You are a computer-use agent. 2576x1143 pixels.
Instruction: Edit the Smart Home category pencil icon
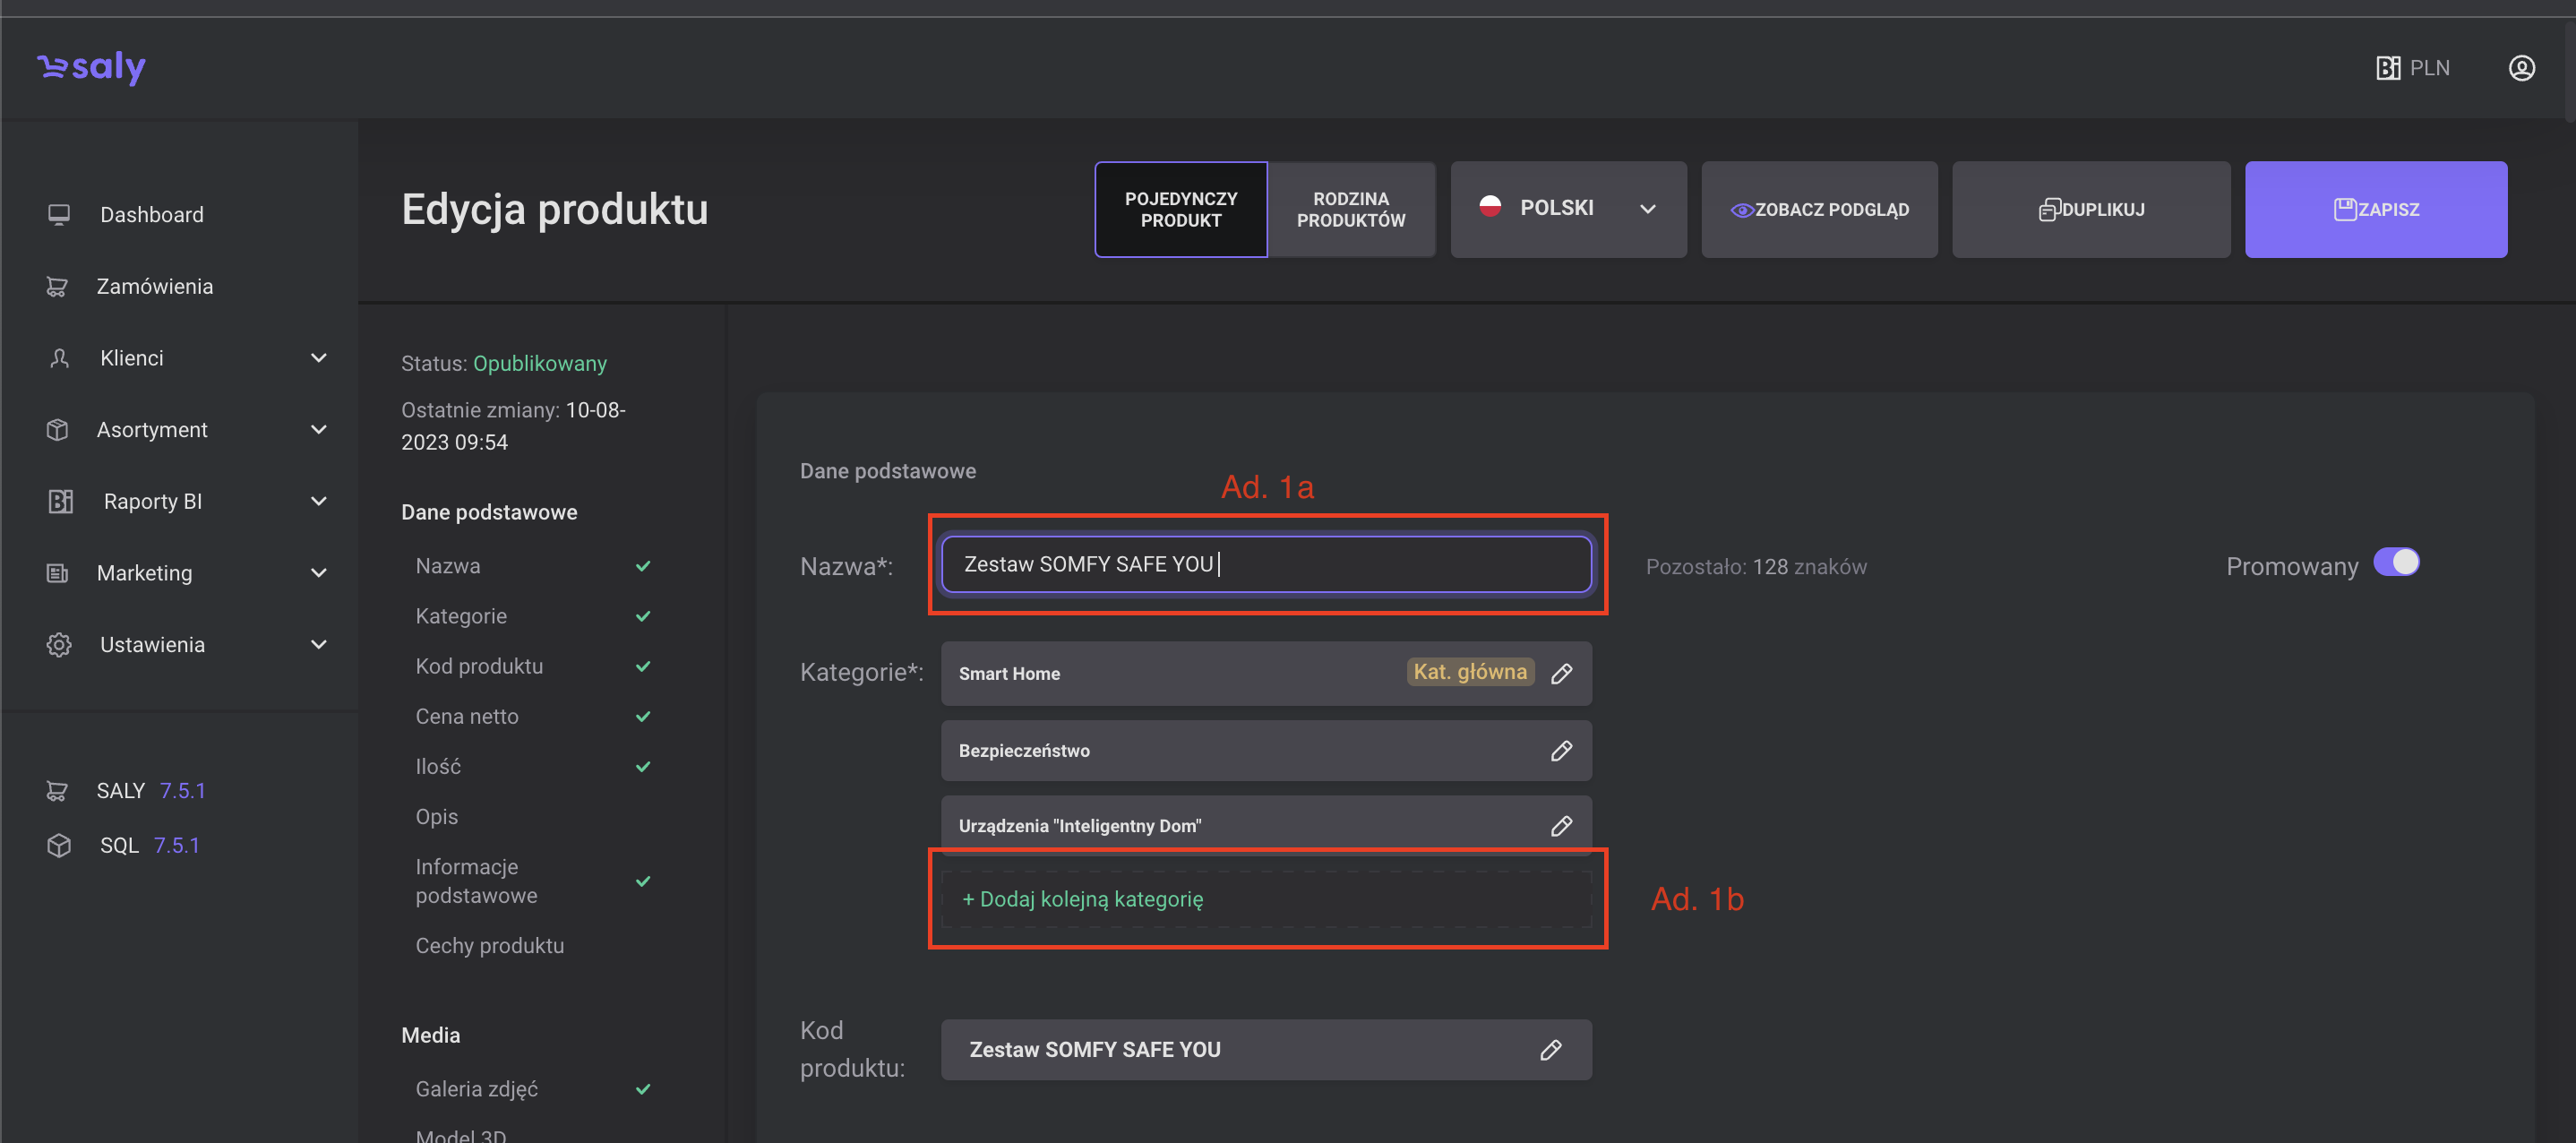click(x=1561, y=674)
